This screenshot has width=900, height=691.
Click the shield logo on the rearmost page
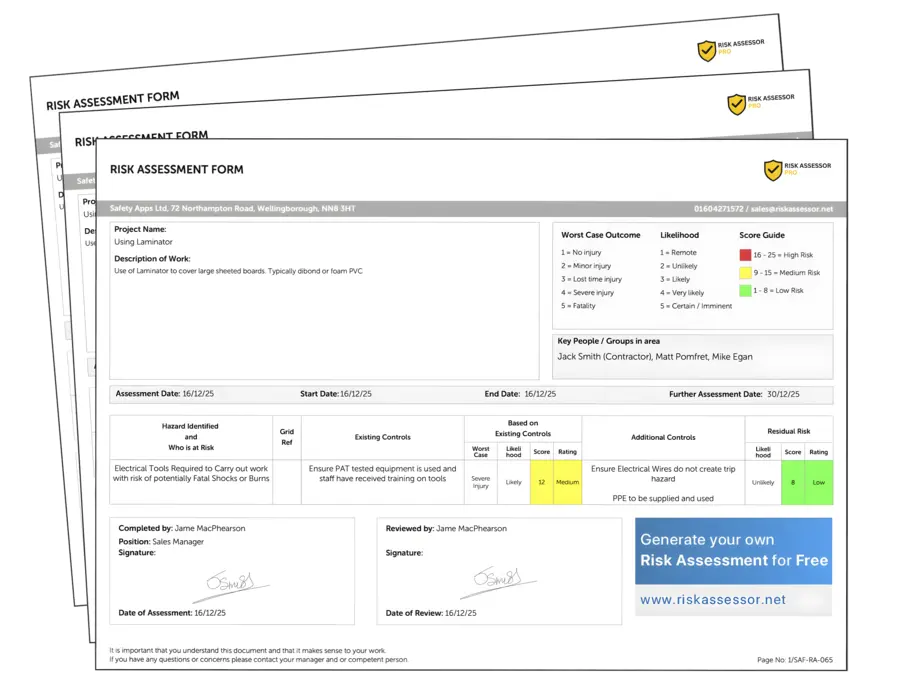click(x=706, y=51)
